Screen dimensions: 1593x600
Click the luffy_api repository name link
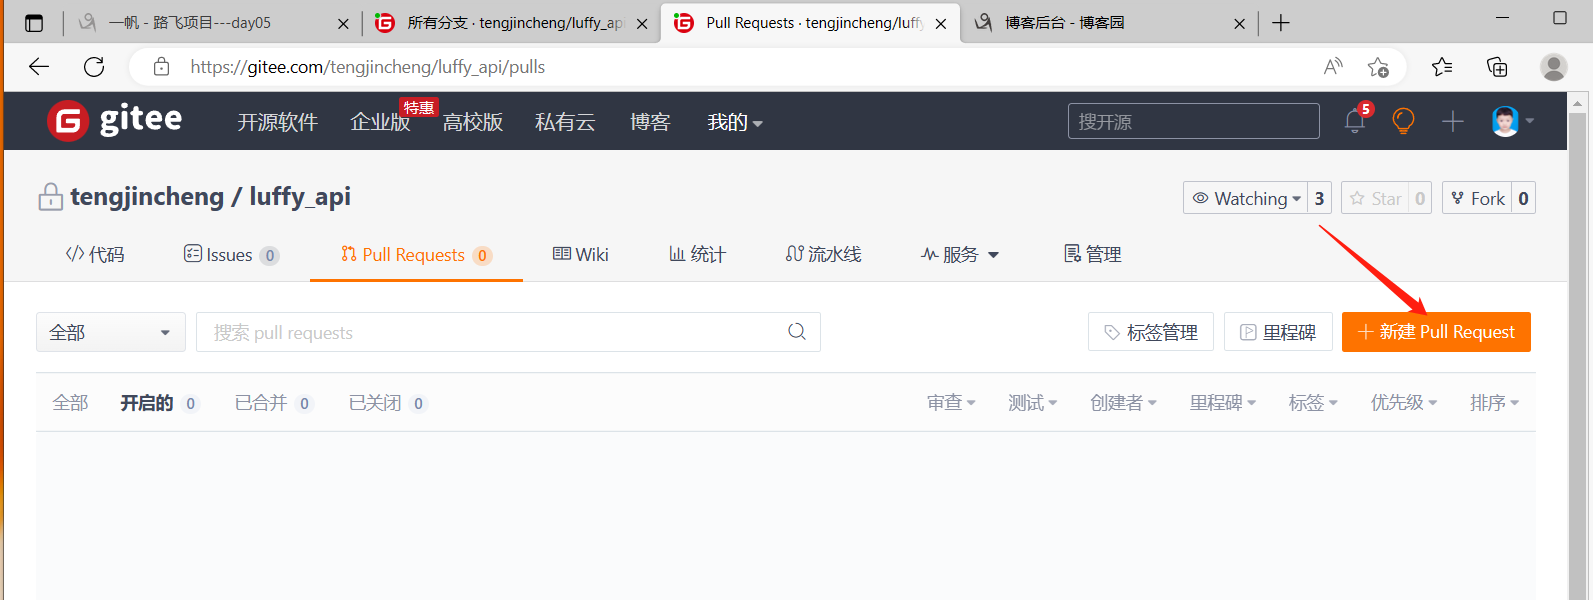click(300, 197)
